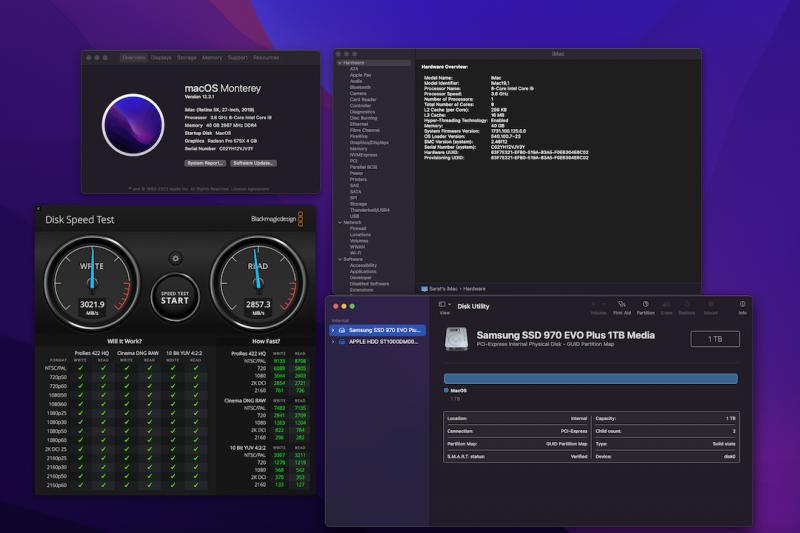Select APPLE HDD ST1000DM00 in Disk Utility
The width and height of the screenshot is (800, 533).
tap(378, 342)
